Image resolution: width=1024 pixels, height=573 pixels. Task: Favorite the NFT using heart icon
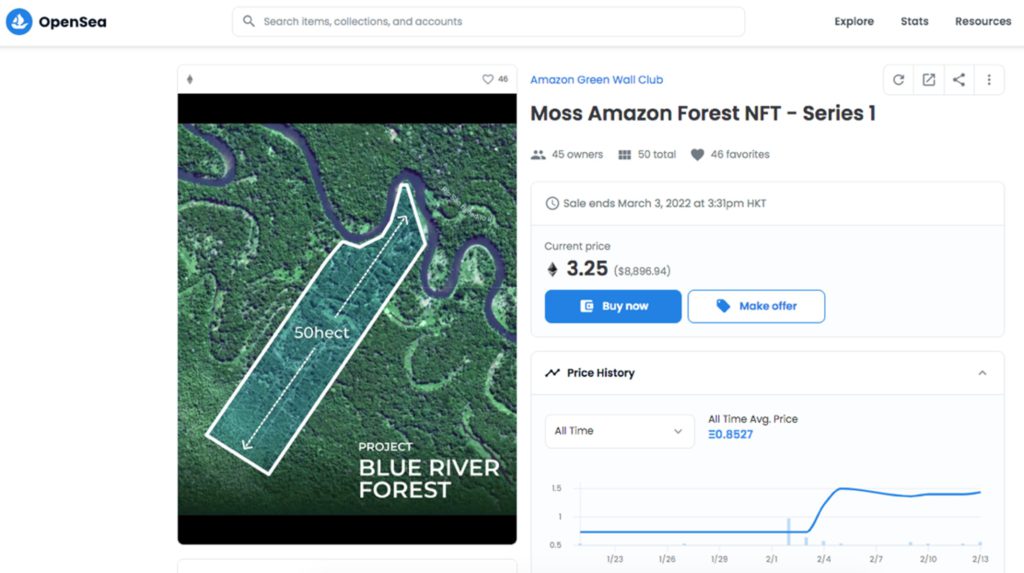click(488, 79)
